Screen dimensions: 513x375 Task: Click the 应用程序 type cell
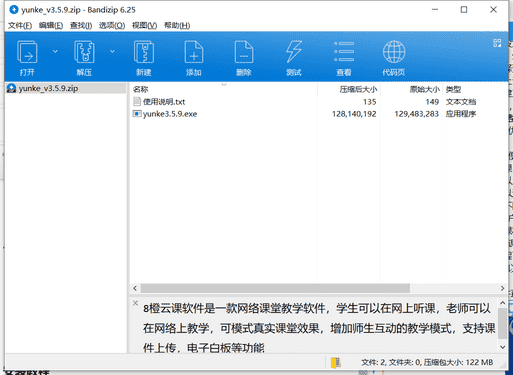click(461, 114)
